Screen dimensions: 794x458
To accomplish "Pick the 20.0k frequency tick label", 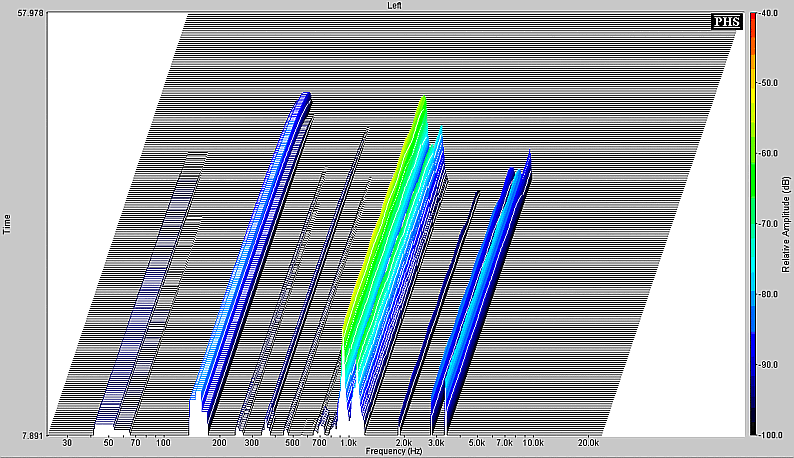I will [588, 442].
